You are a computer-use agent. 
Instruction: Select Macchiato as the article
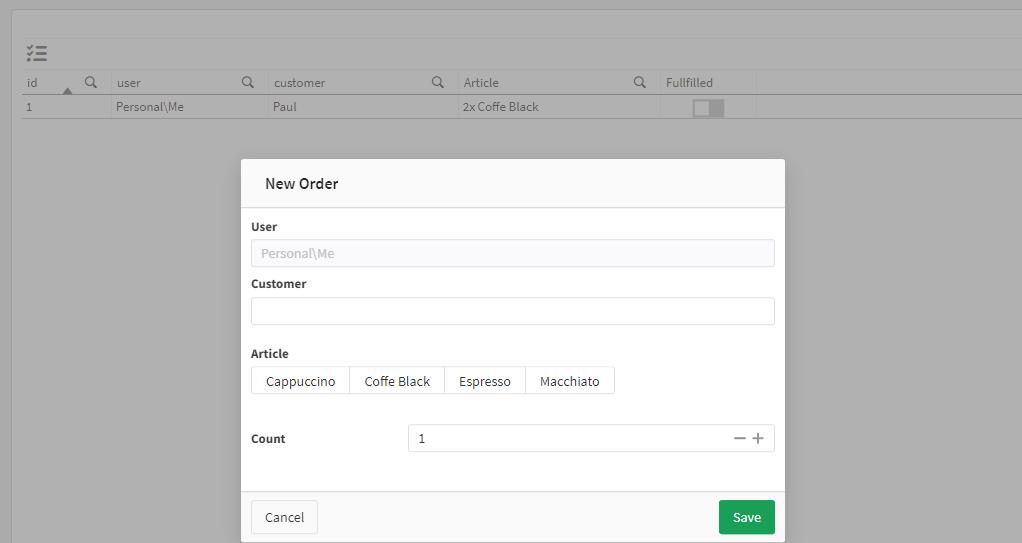coord(570,381)
